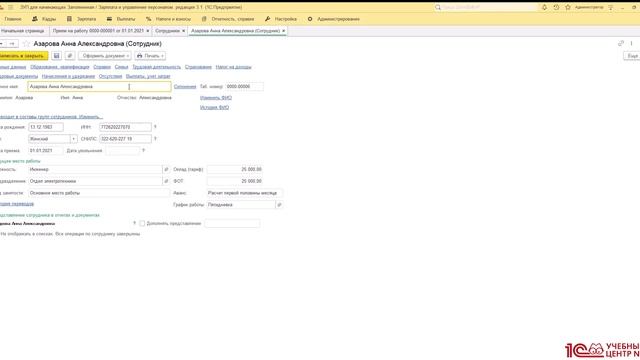Image resolution: width=640 pixels, height=360 pixels.
Task: Click the История ФИО link
Action: point(214,107)
